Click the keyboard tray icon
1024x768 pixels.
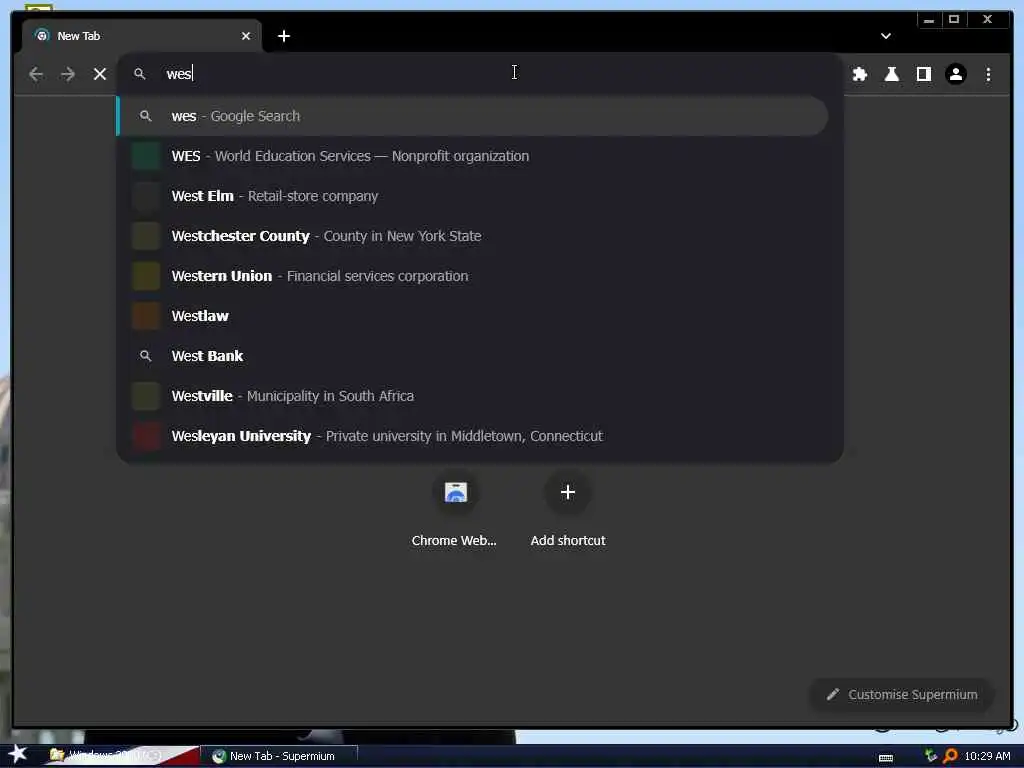tap(886, 758)
